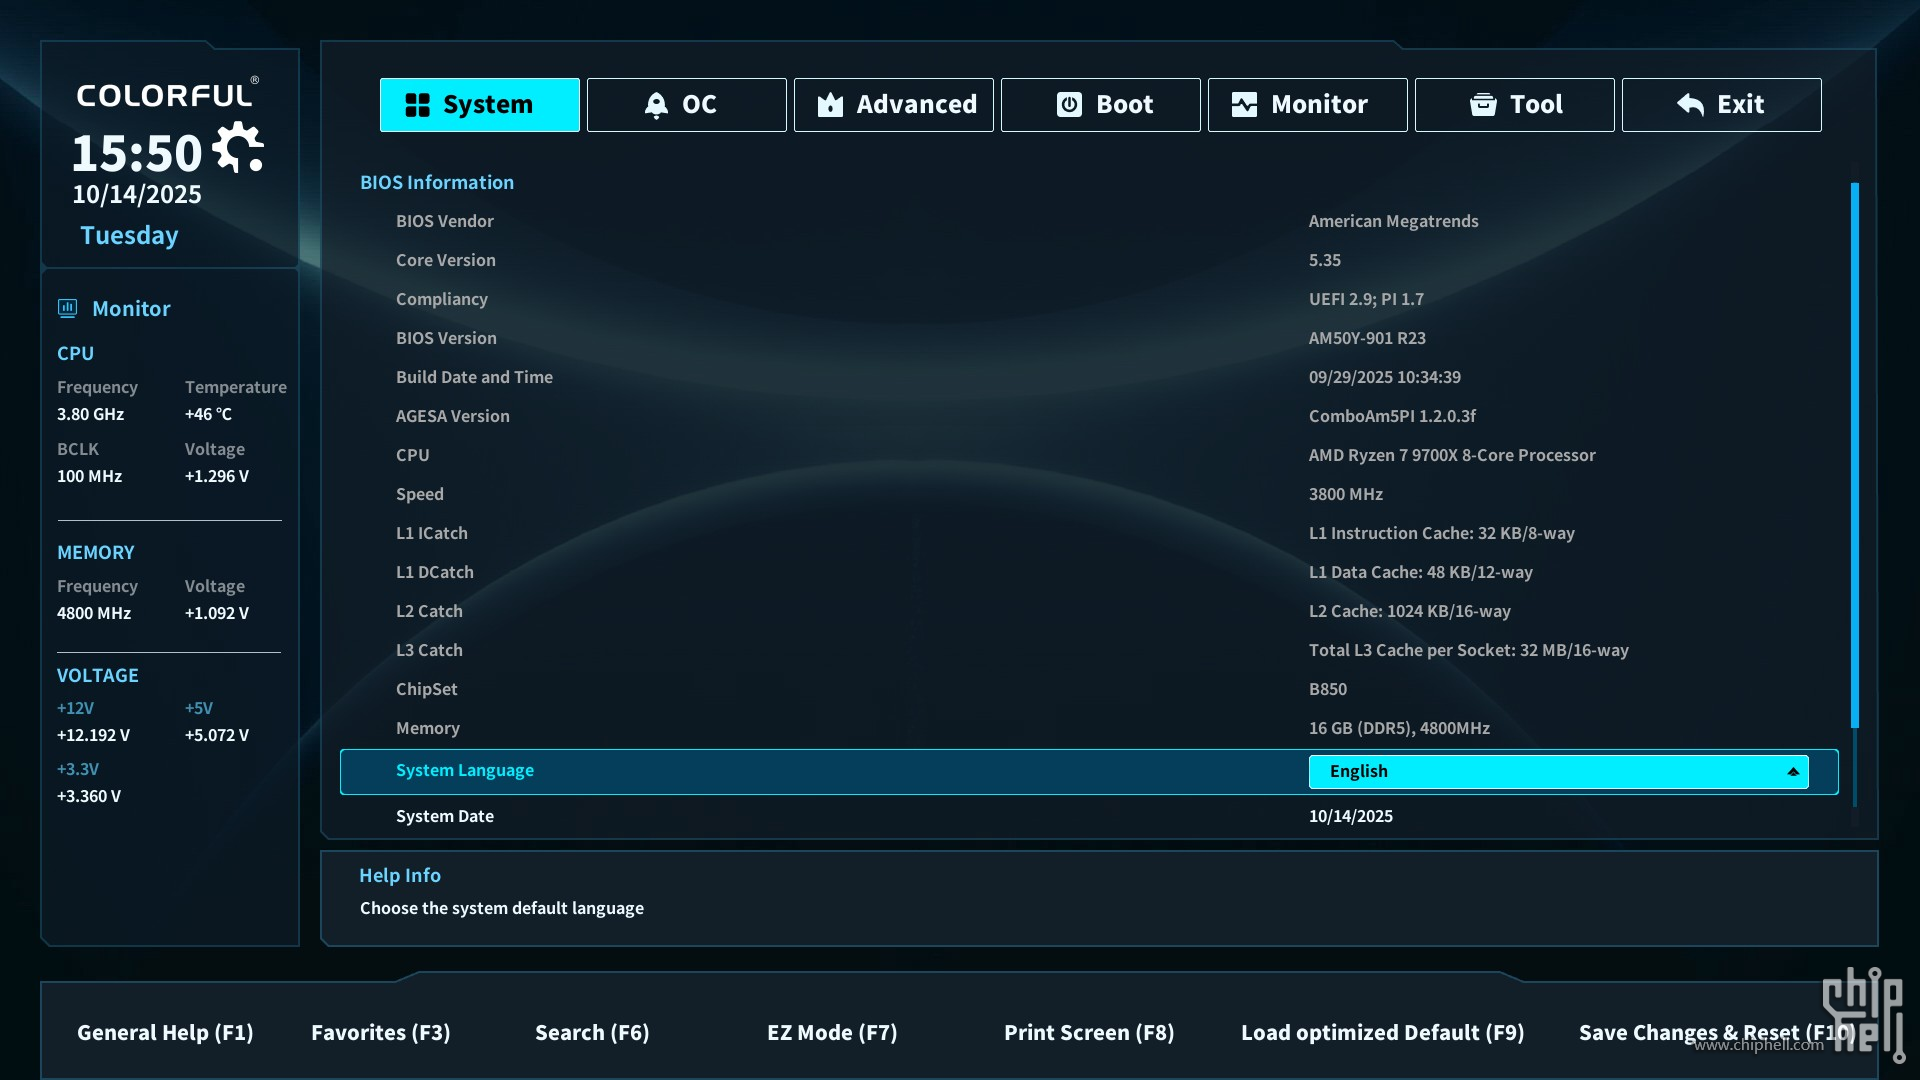Open Favorites (F3)

coord(380,1032)
